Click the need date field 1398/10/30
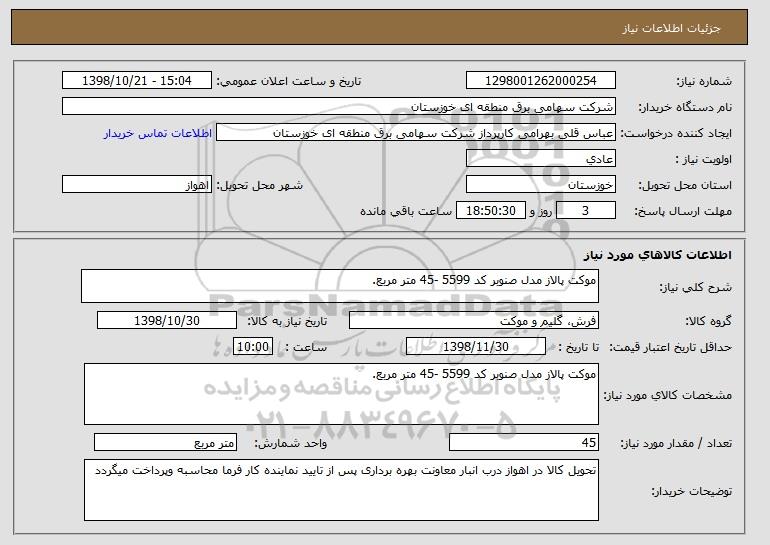This screenshot has height=545, width=770. point(167,321)
